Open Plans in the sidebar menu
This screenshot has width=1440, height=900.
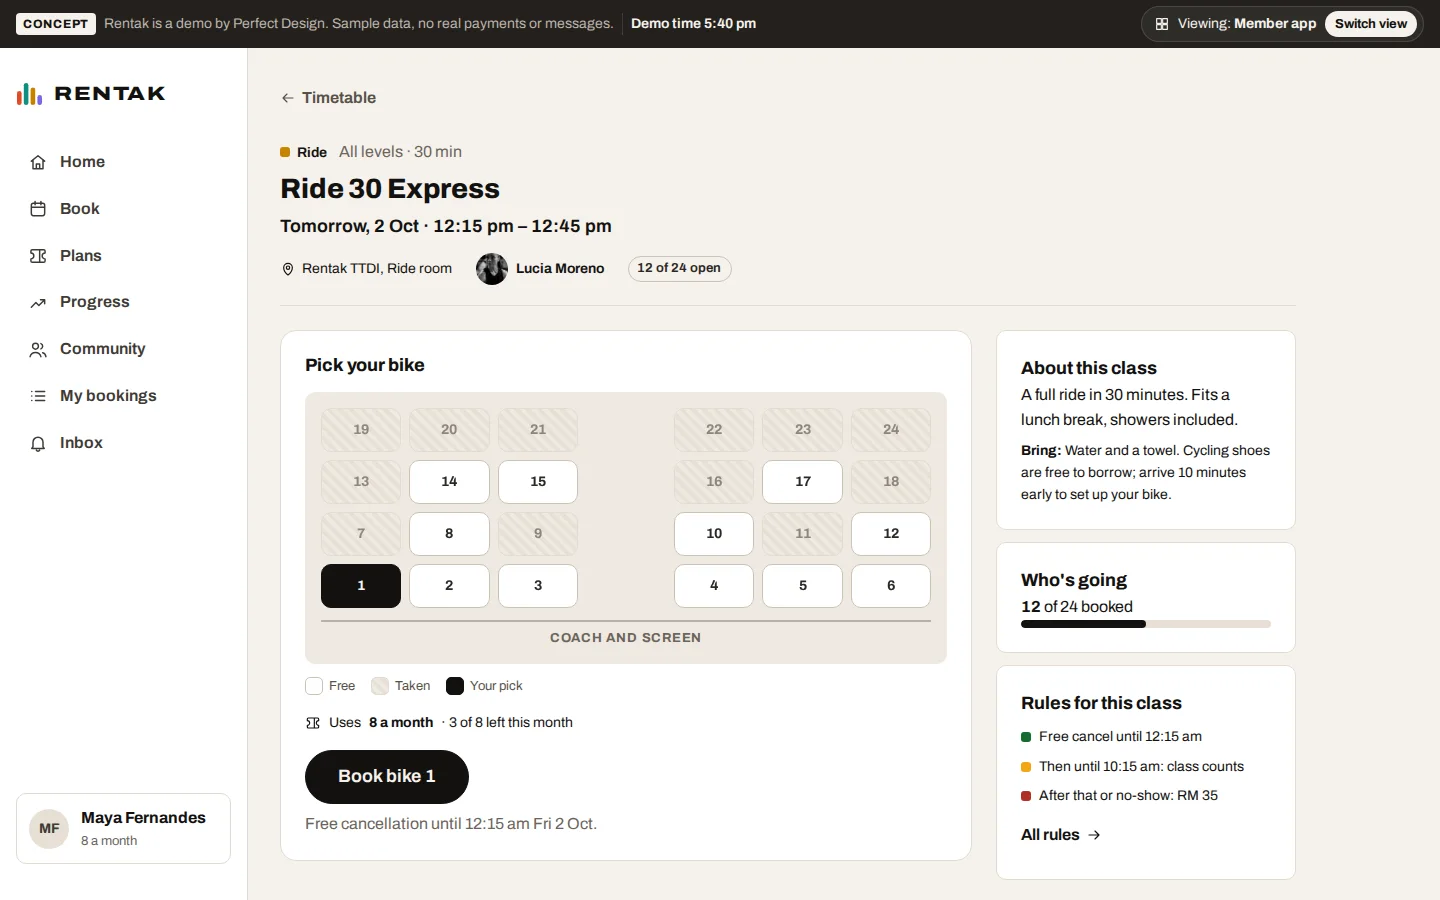[x=124, y=256]
